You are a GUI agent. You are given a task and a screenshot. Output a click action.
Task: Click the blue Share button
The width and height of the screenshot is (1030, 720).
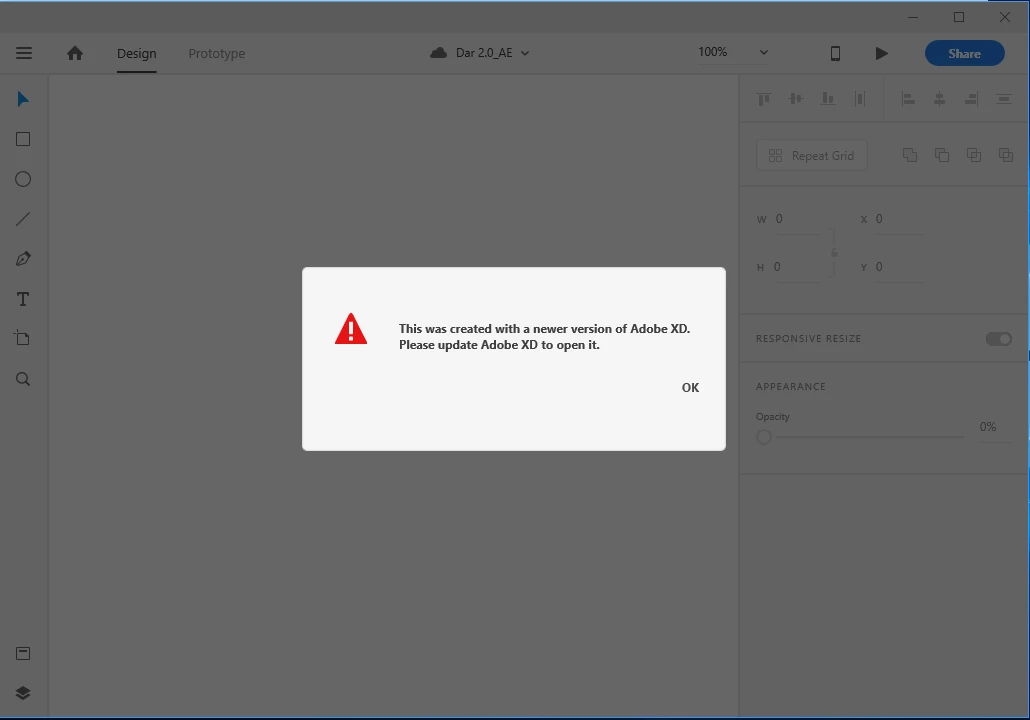[964, 53]
